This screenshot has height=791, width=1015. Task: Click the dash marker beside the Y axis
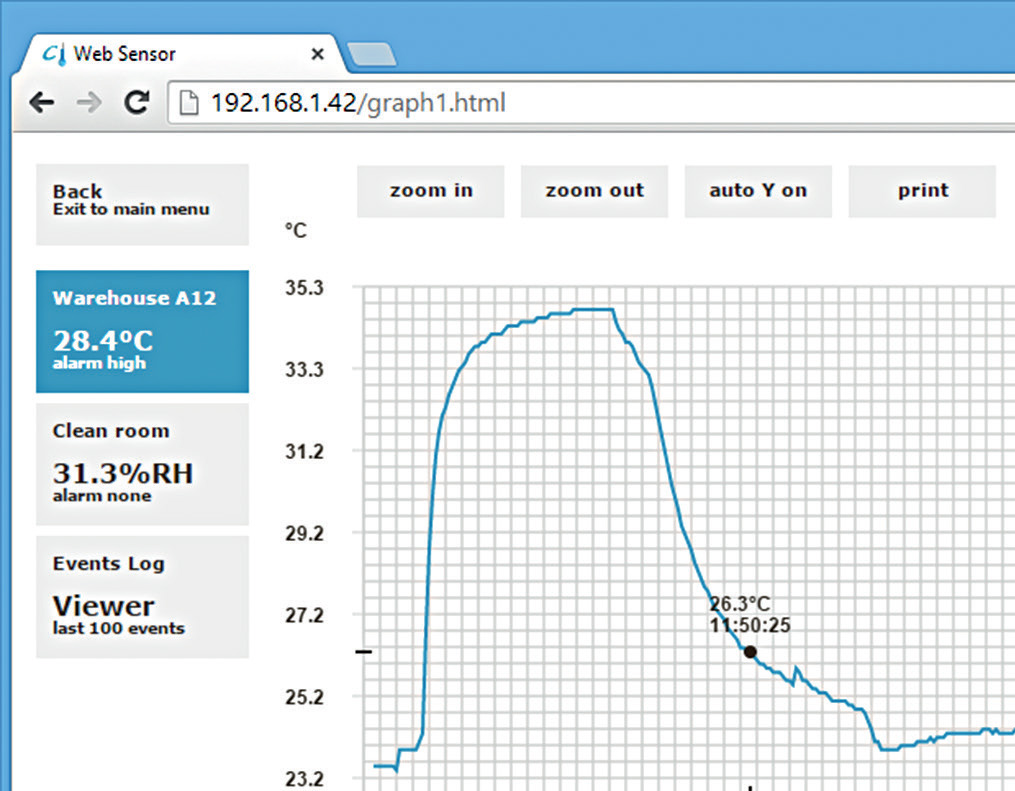pos(364,652)
